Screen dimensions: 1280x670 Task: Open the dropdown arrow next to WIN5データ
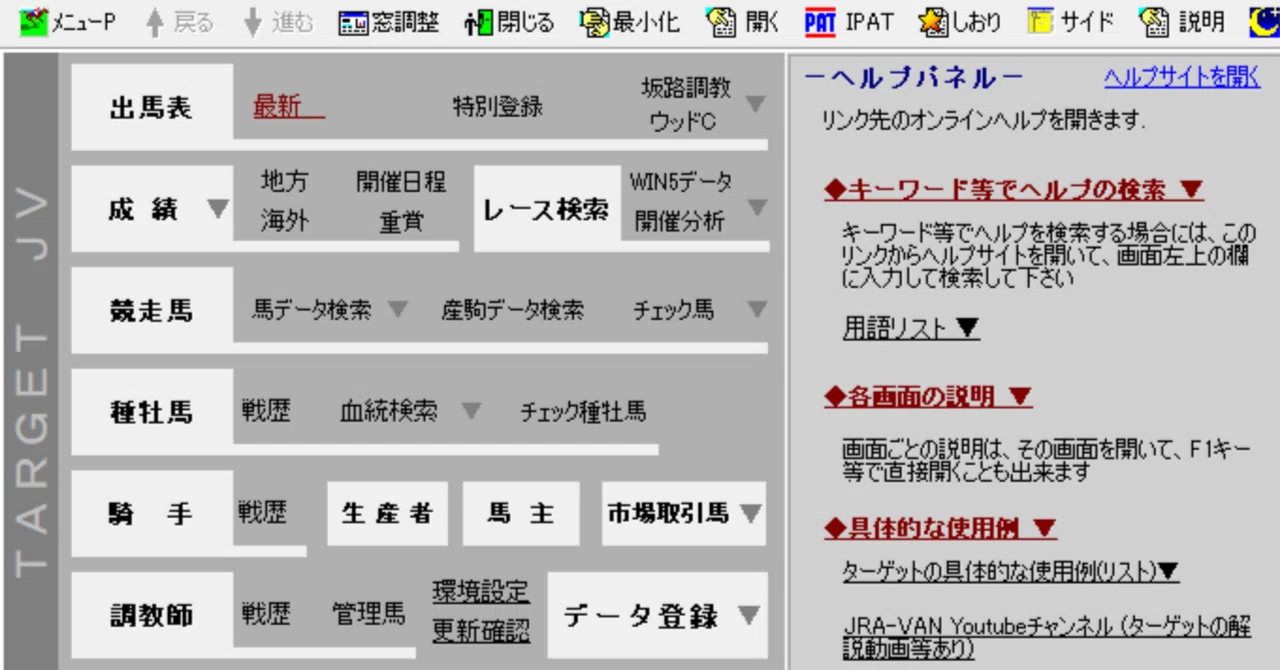pyautogui.click(x=757, y=208)
